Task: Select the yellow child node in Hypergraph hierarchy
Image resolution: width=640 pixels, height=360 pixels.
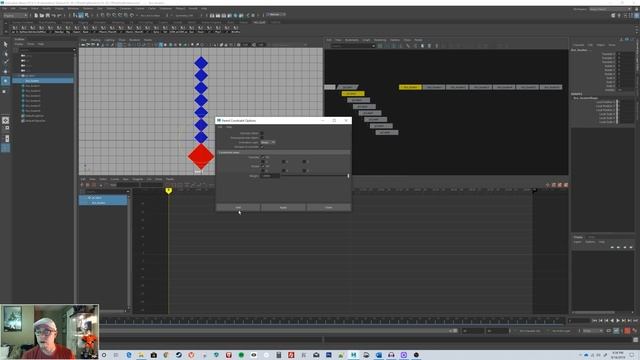Action: [x=353, y=93]
